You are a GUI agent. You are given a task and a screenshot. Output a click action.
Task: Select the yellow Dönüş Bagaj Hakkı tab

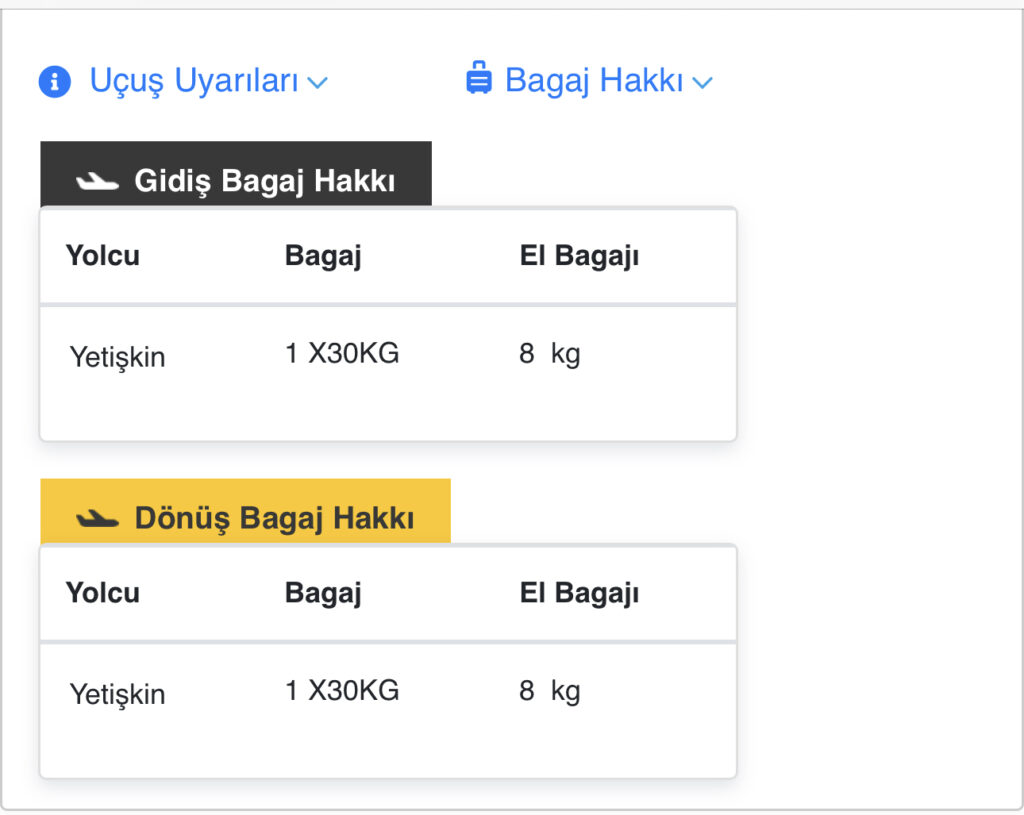[245, 512]
